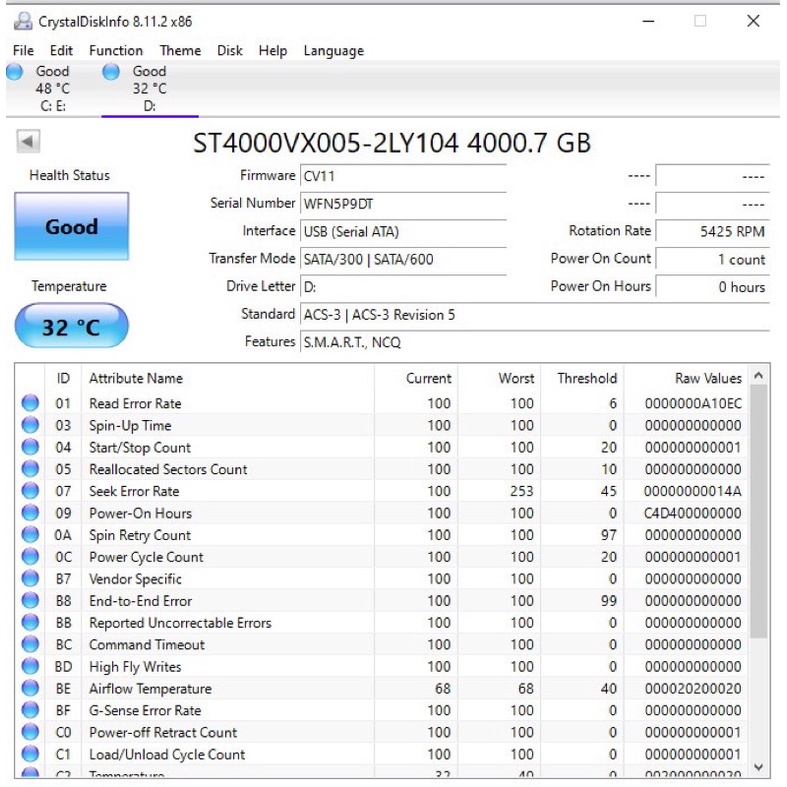Screen dimensions: 787x787
Task: Click raw value 0000000014A
Action: (x=693, y=491)
